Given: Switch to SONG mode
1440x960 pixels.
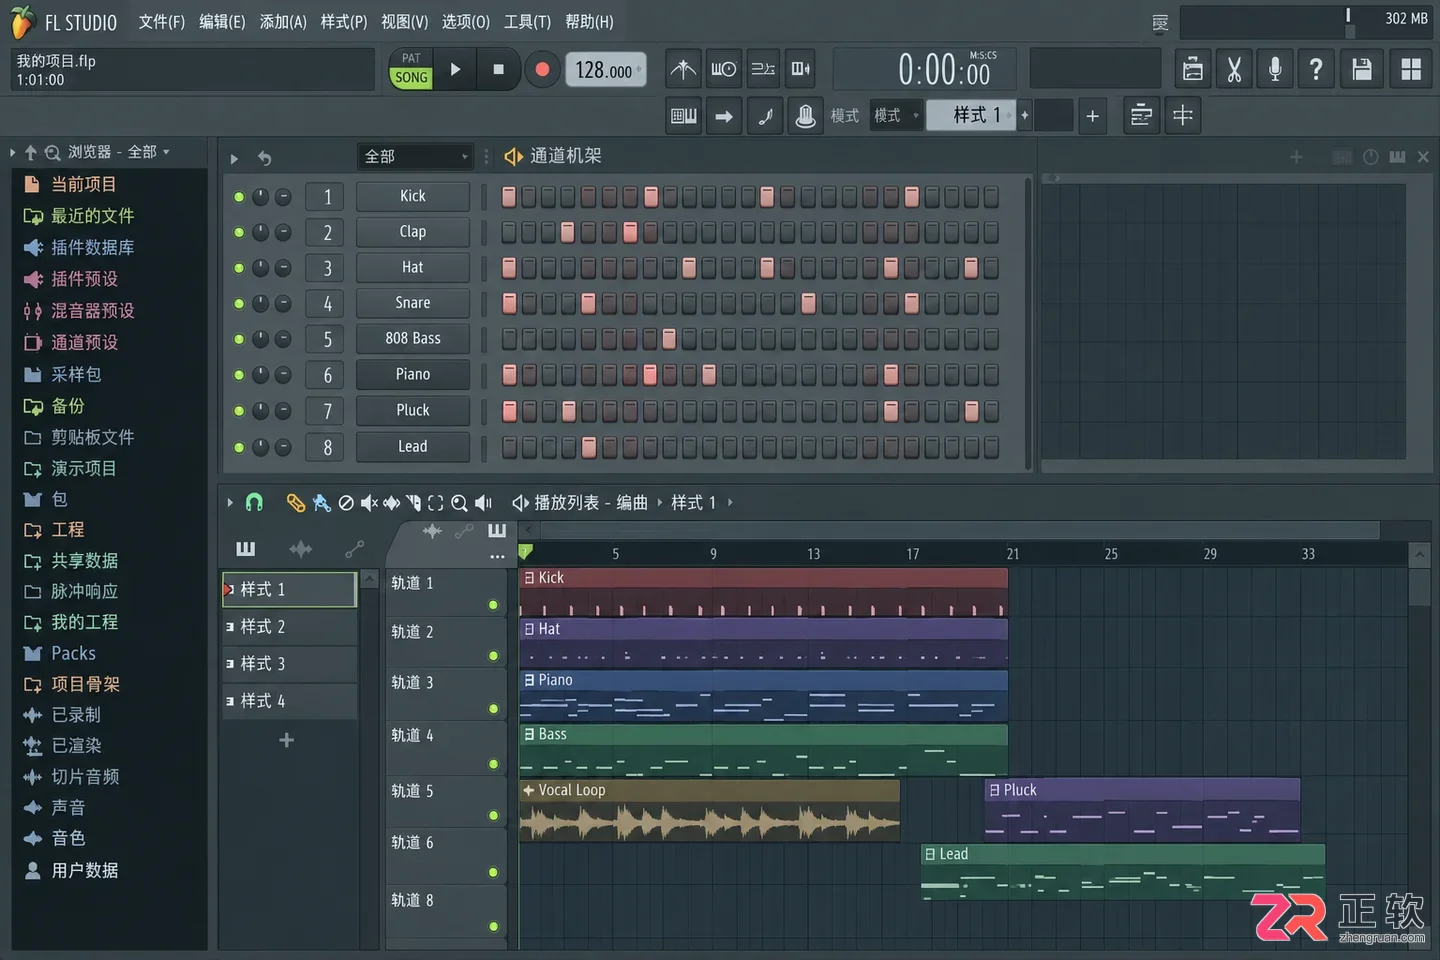Looking at the screenshot, I should pyautogui.click(x=411, y=78).
